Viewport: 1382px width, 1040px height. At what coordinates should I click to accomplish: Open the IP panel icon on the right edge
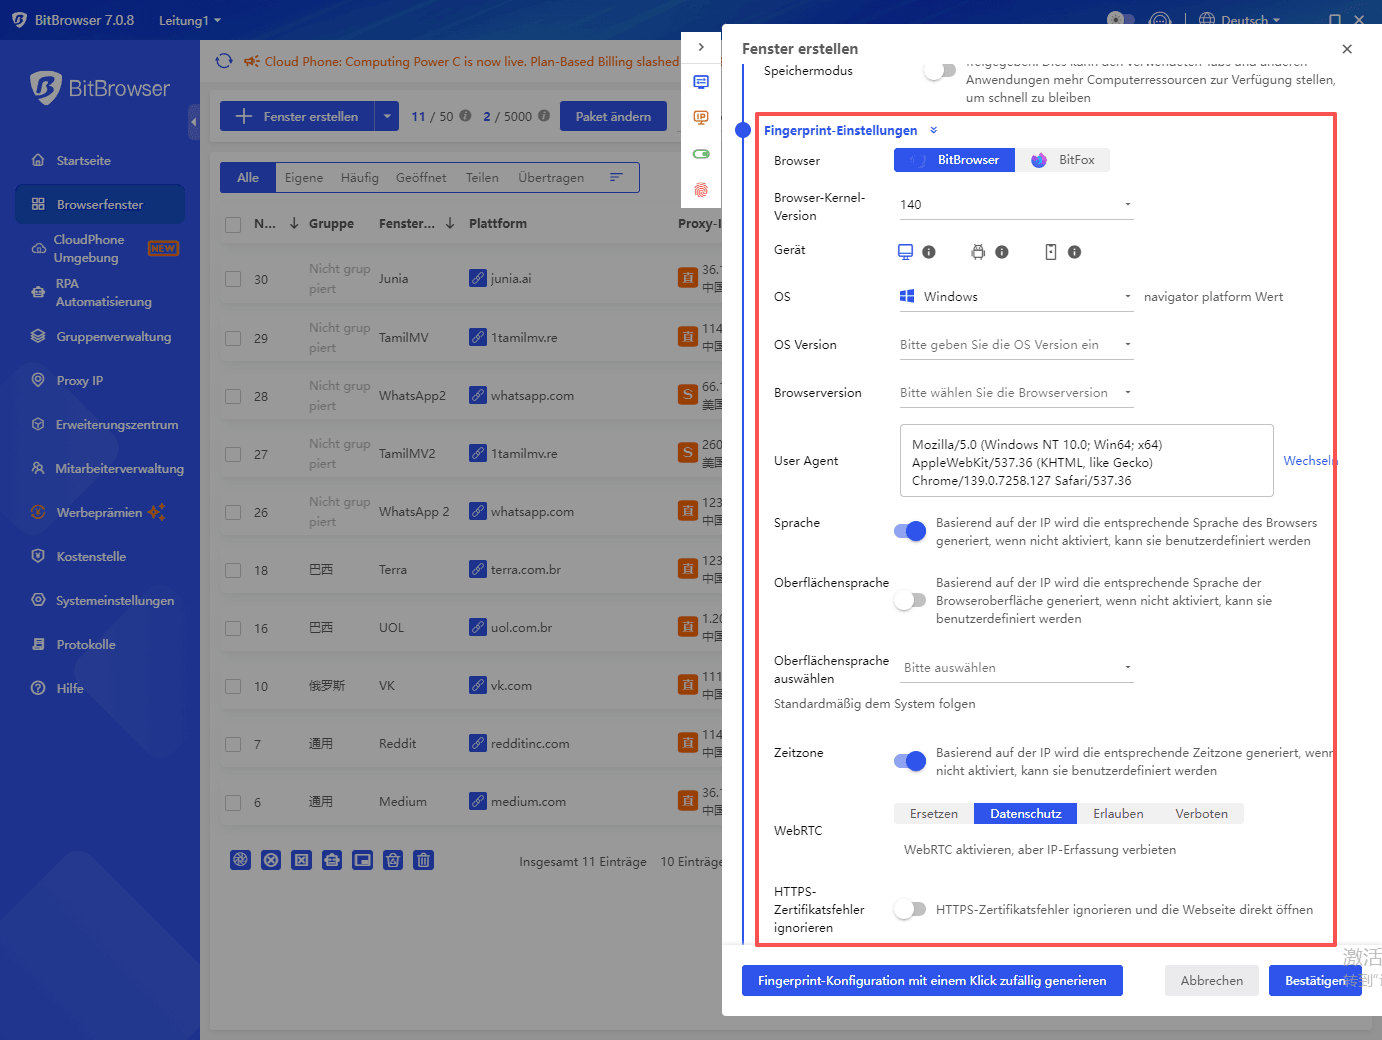pos(701,117)
